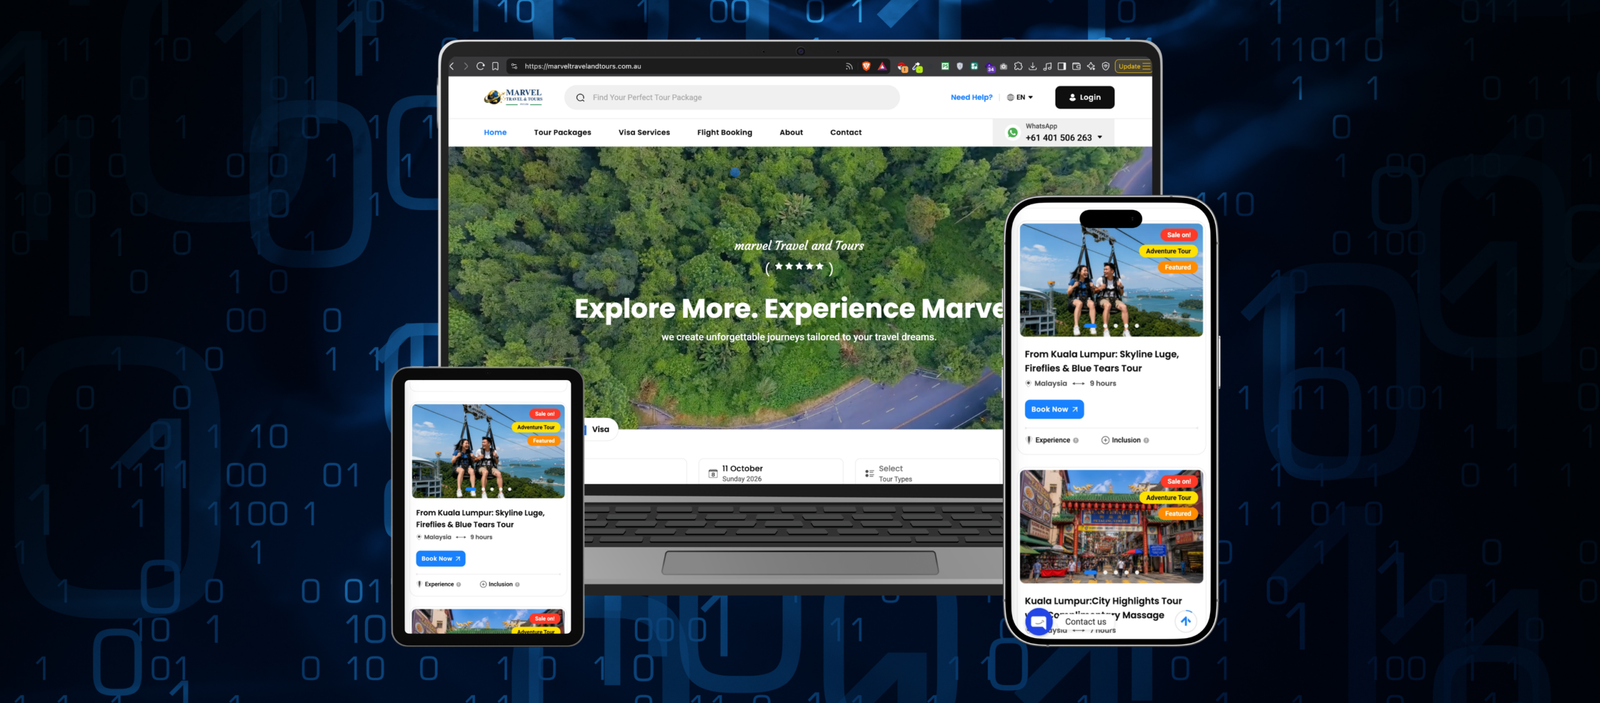
Task: Click the green WhatsApp icon on the laptop site
Action: (1013, 132)
